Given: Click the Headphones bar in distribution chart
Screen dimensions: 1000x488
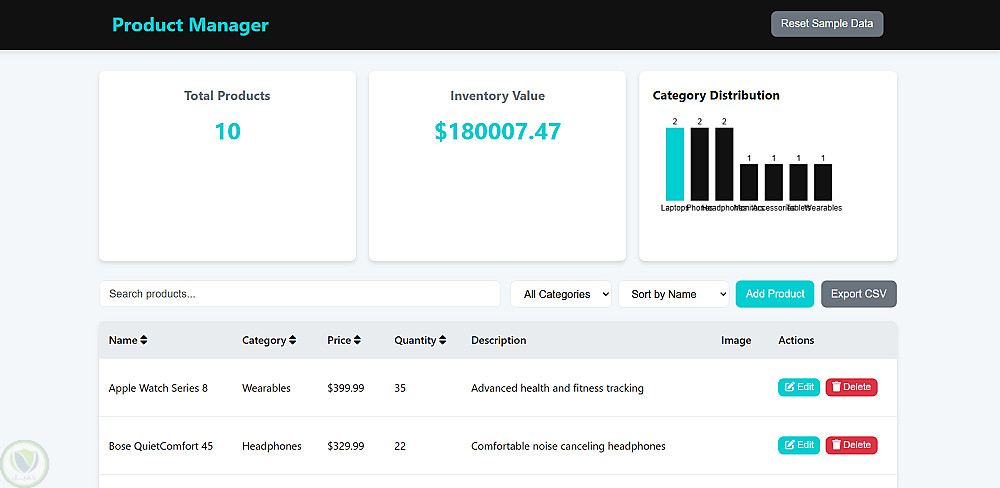Looking at the screenshot, I should [x=724, y=164].
